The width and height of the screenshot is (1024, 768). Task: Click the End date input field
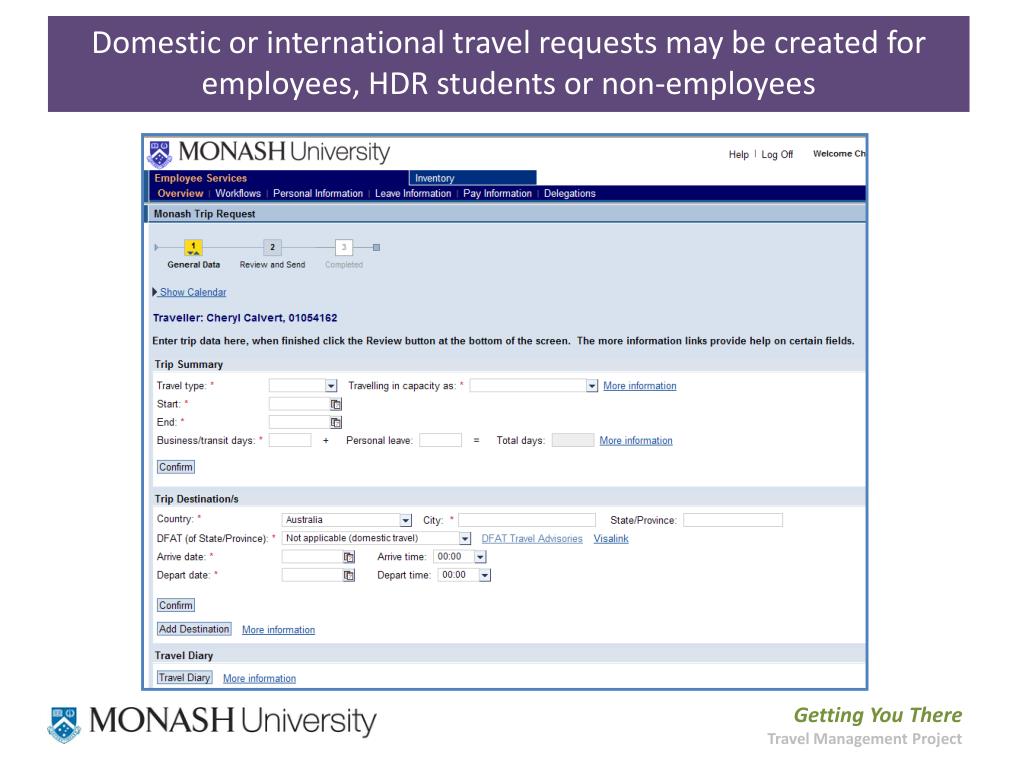point(300,423)
